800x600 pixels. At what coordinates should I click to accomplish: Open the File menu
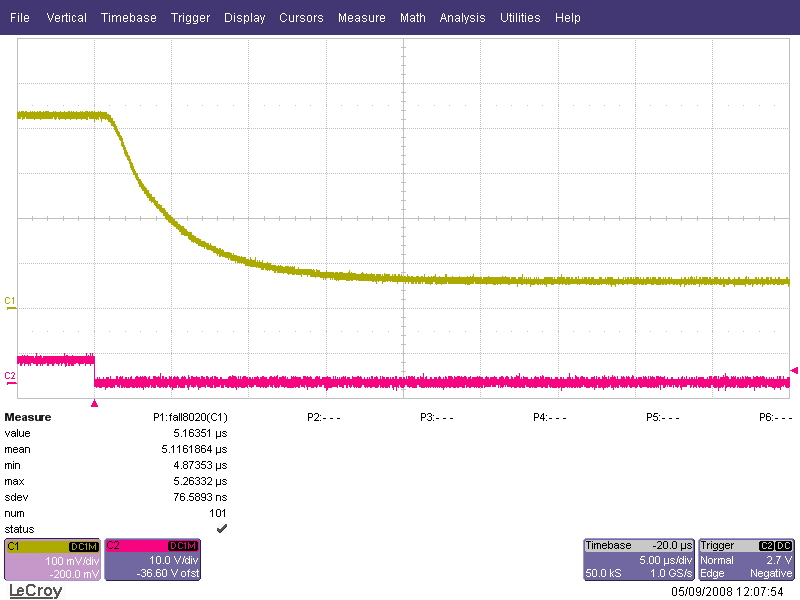tap(20, 18)
